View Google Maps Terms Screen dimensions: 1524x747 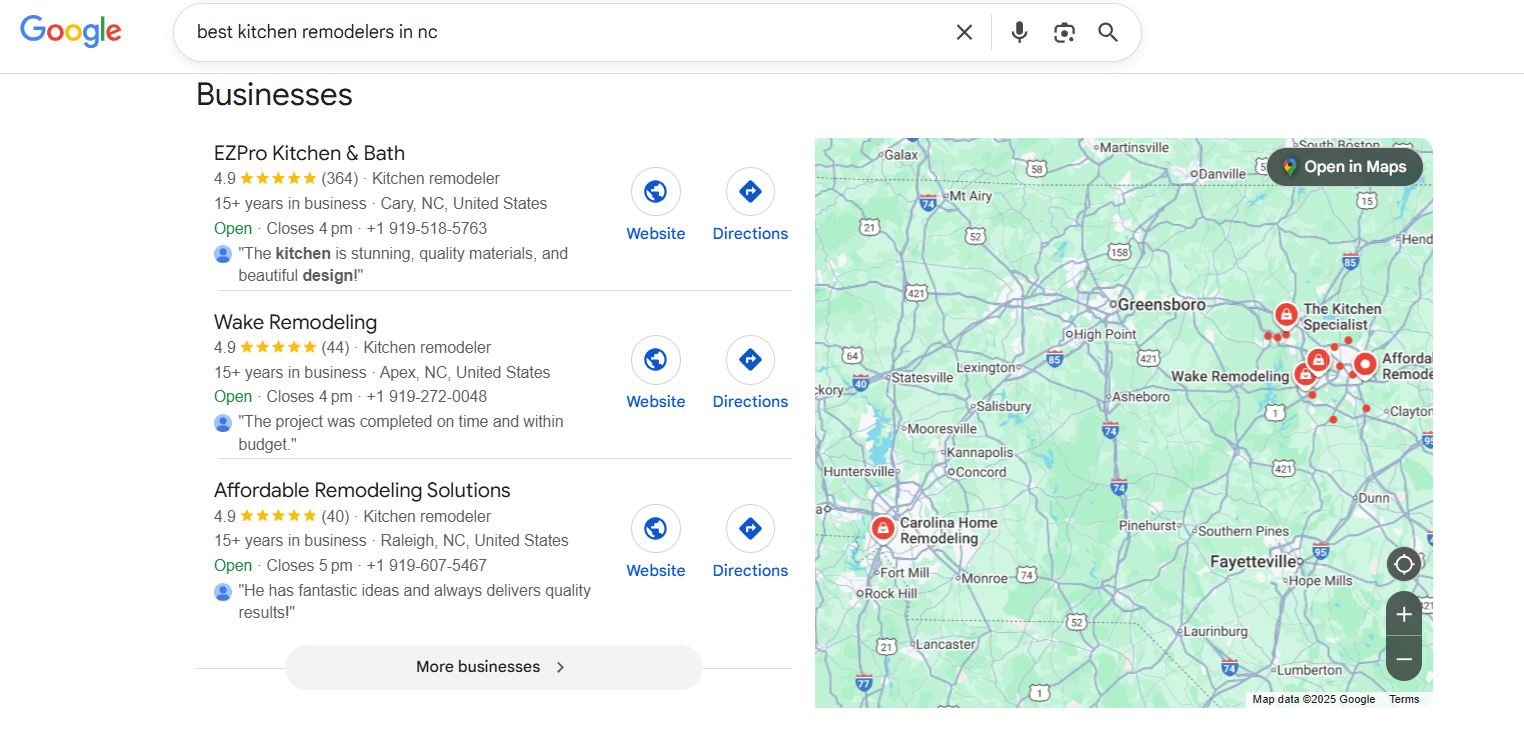tap(1404, 699)
